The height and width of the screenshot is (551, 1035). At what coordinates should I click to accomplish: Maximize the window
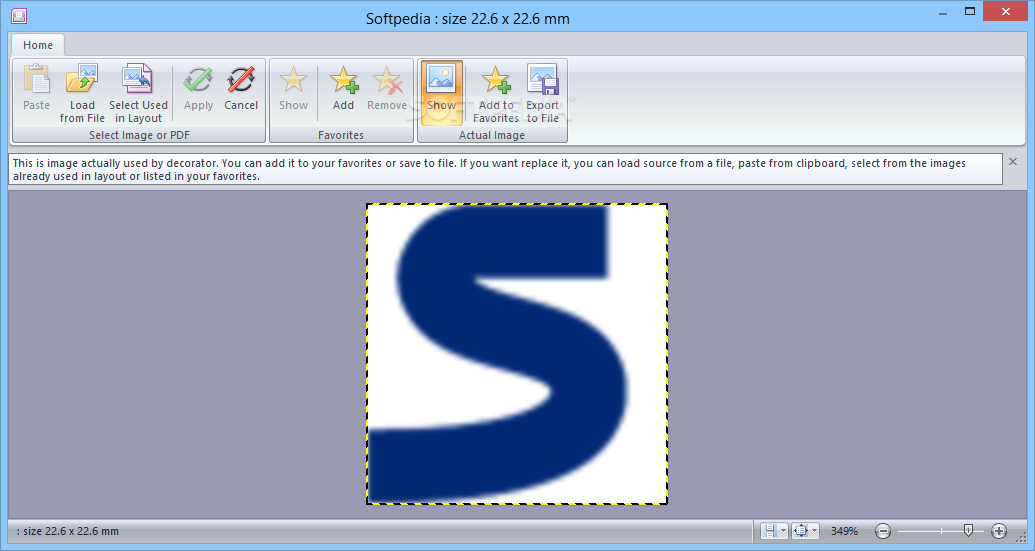point(970,11)
